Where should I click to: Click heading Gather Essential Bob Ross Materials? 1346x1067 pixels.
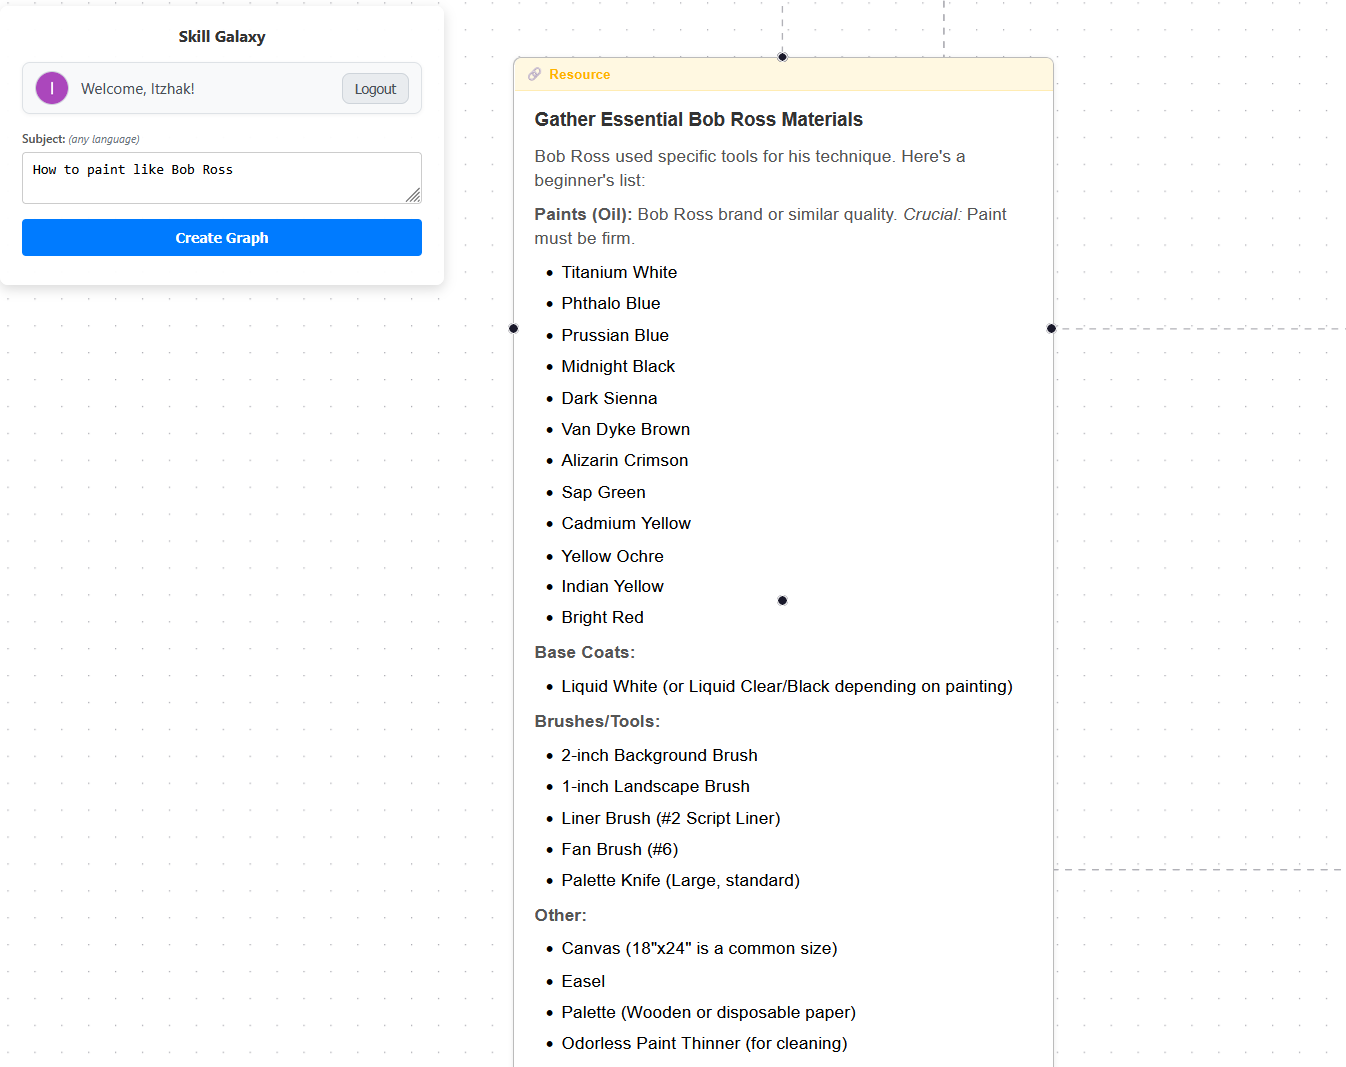pyautogui.click(x=699, y=120)
